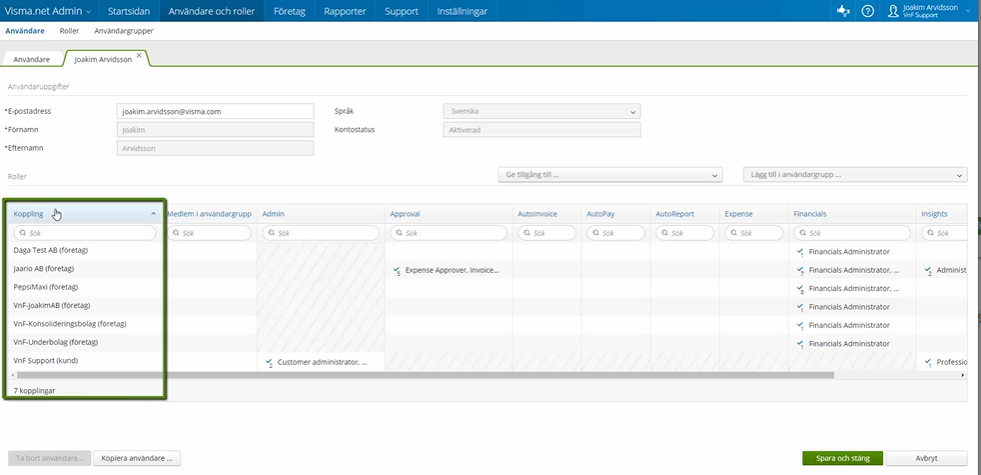Click magnifier icon in Admin search box
The width and height of the screenshot is (981, 475).
[270, 233]
